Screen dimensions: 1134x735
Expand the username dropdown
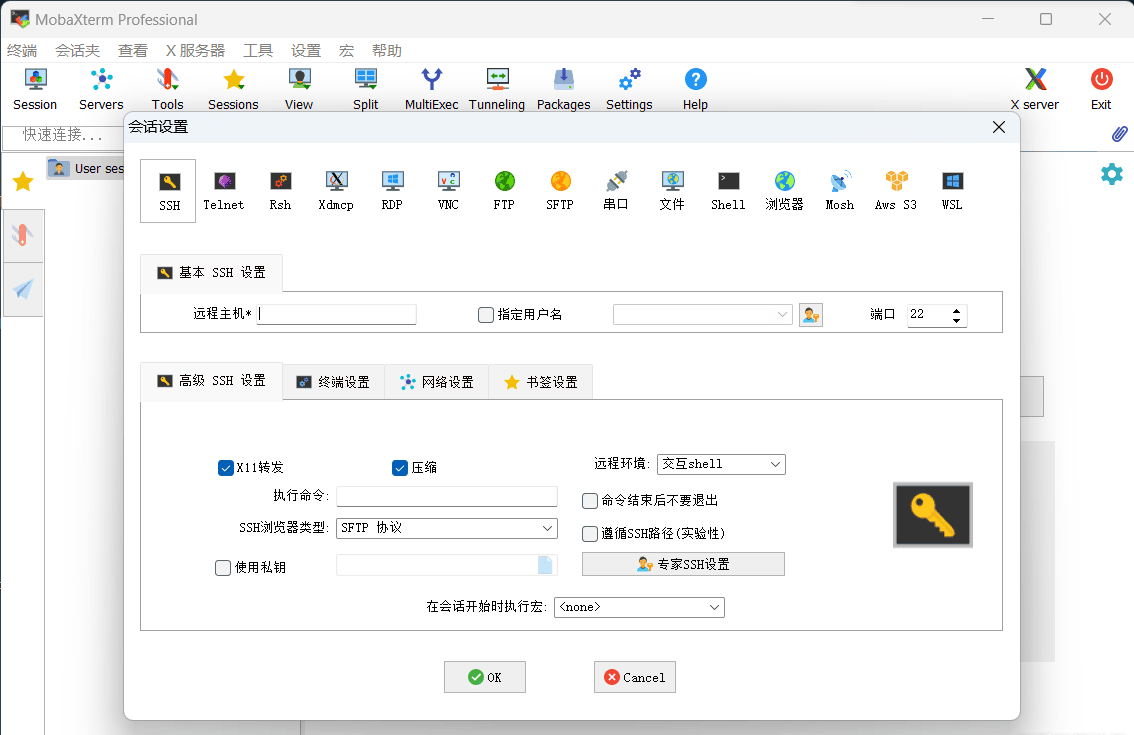(782, 315)
